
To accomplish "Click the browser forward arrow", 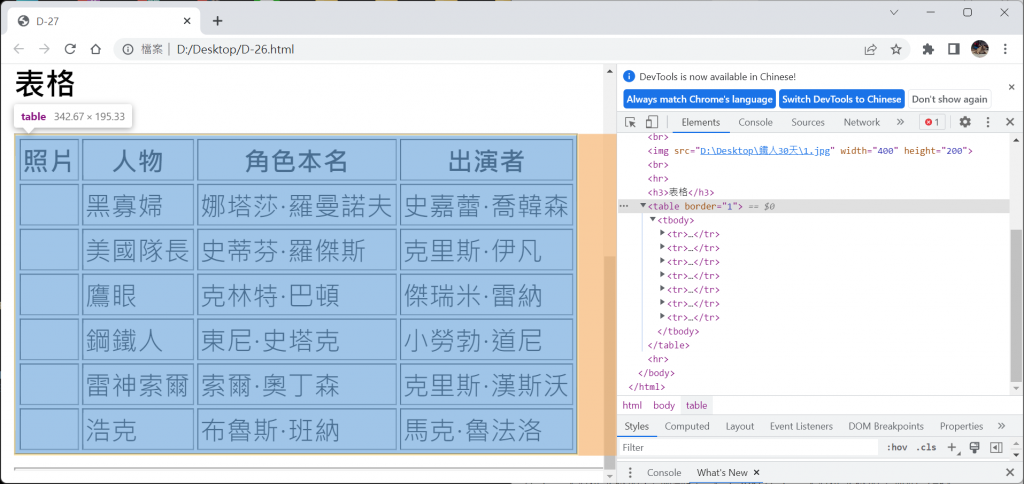I will click(44, 49).
